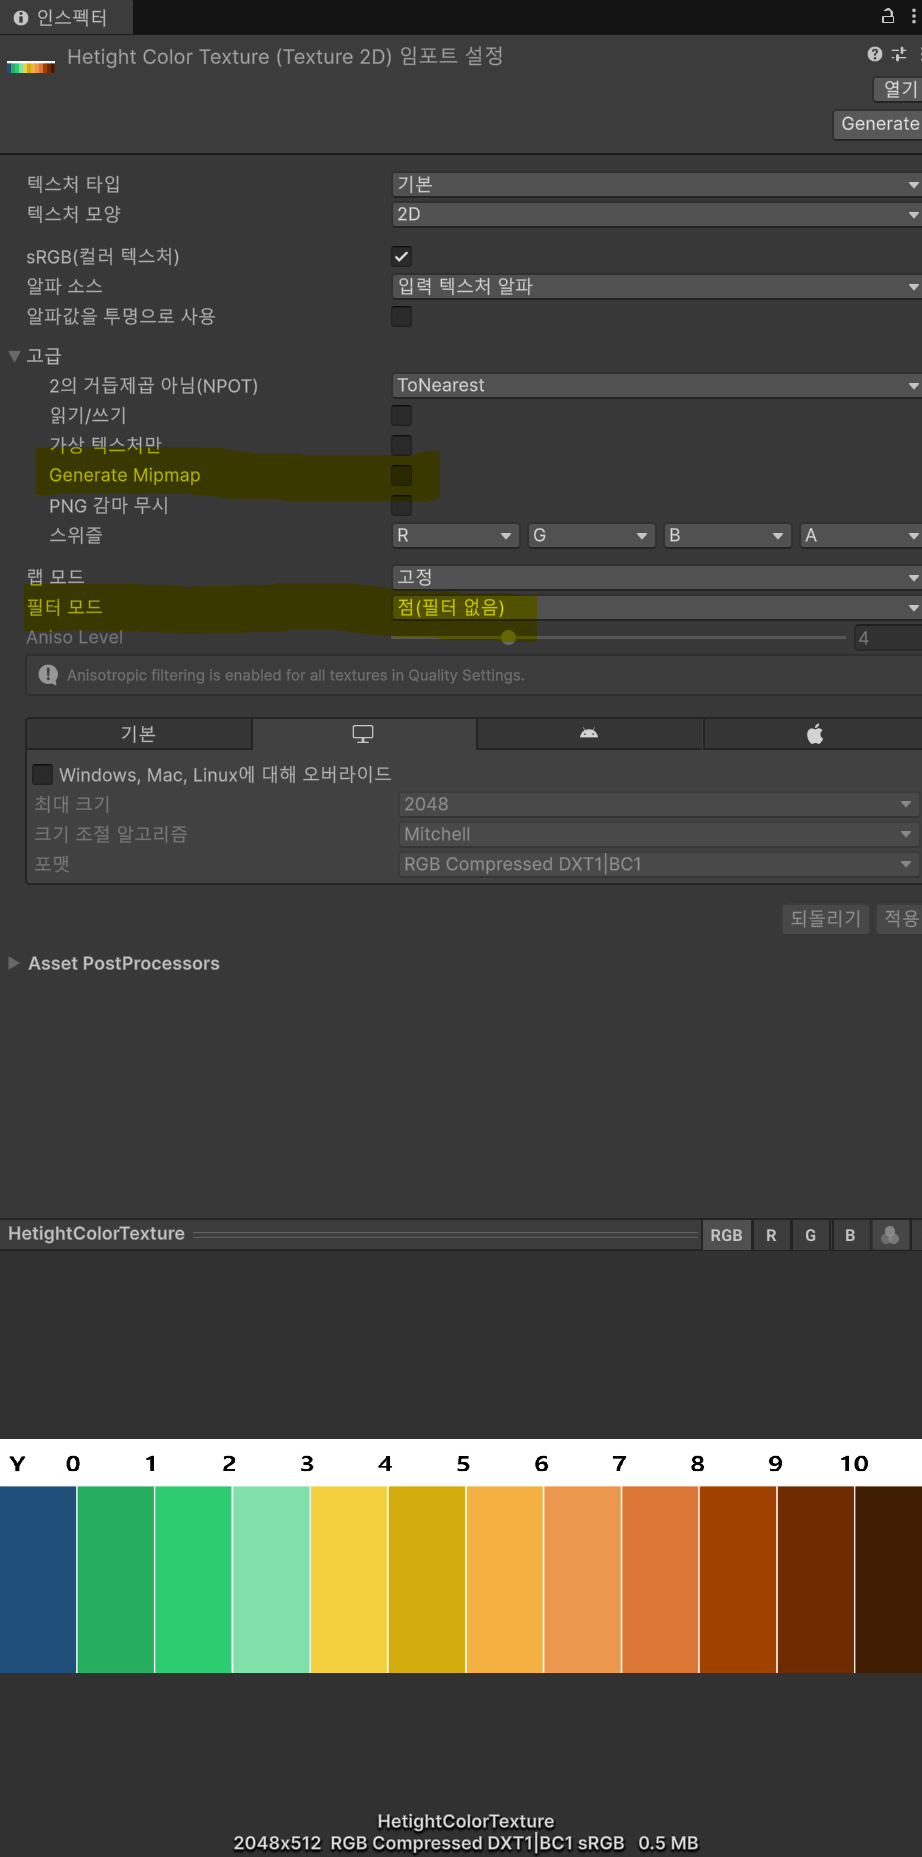922x1857 pixels.
Task: Show RGB channels in preview
Action: tap(726, 1235)
